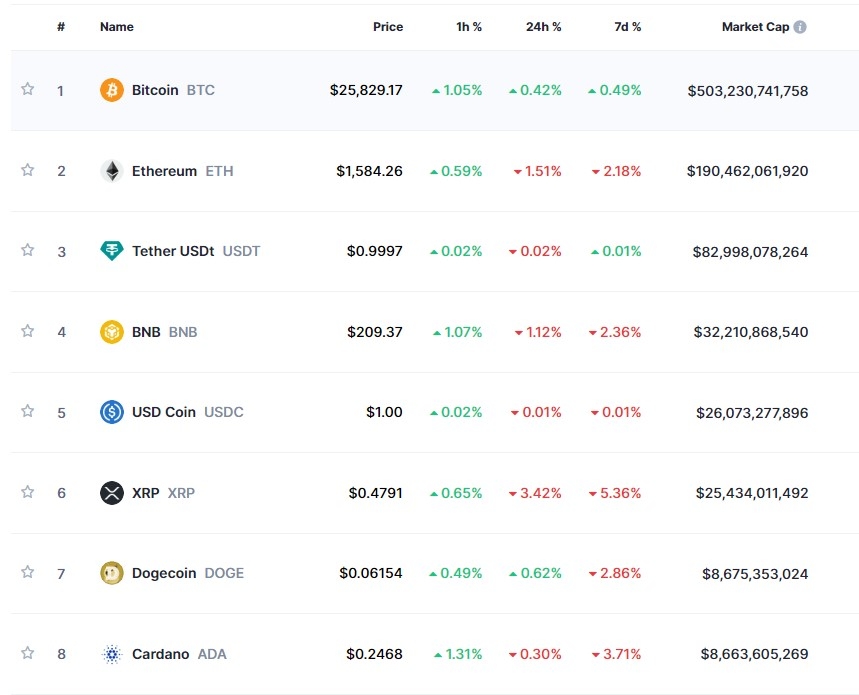This screenshot has height=695, width=859.
Task: Sort by the # rank column header
Action: click(x=61, y=27)
